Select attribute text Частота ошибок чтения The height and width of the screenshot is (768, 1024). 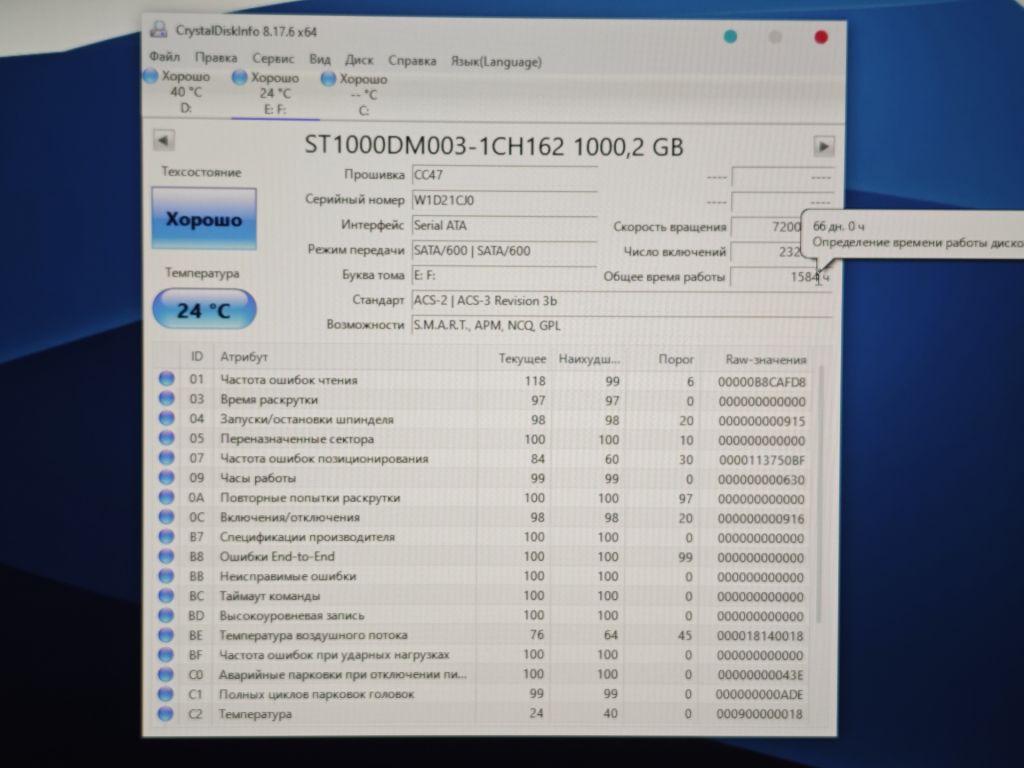coord(289,379)
